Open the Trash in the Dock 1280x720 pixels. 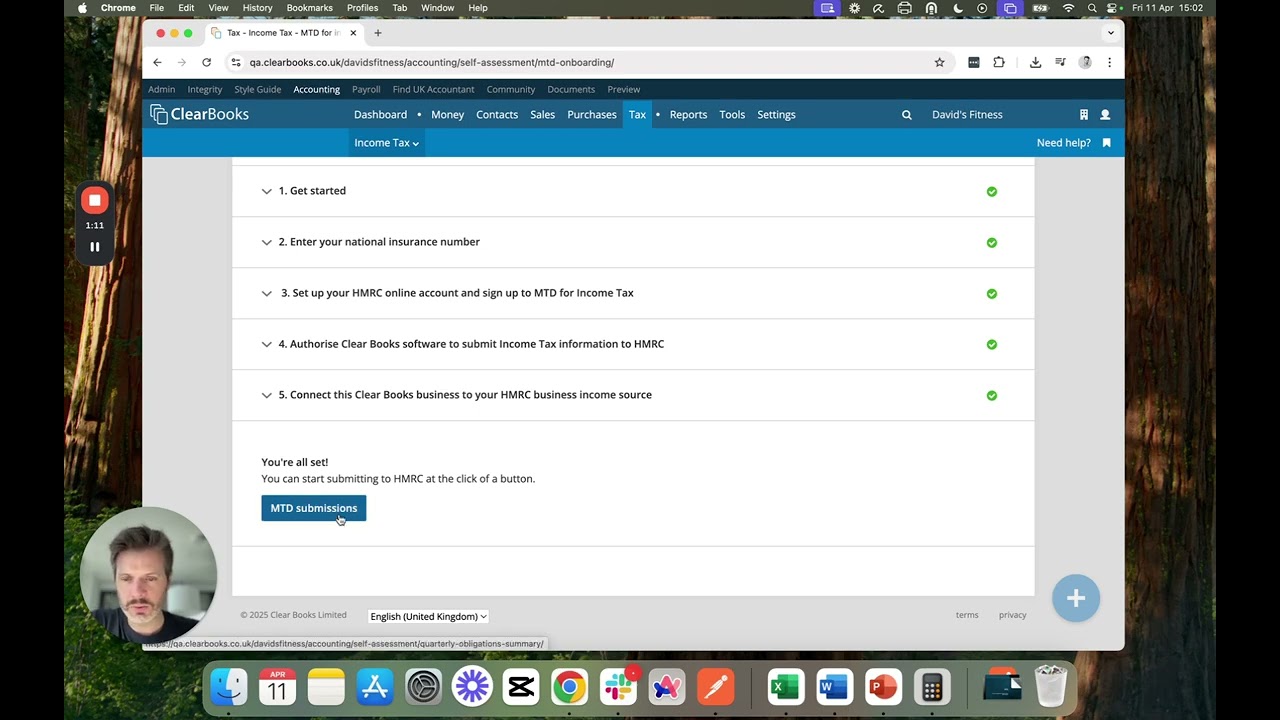(x=1050, y=687)
